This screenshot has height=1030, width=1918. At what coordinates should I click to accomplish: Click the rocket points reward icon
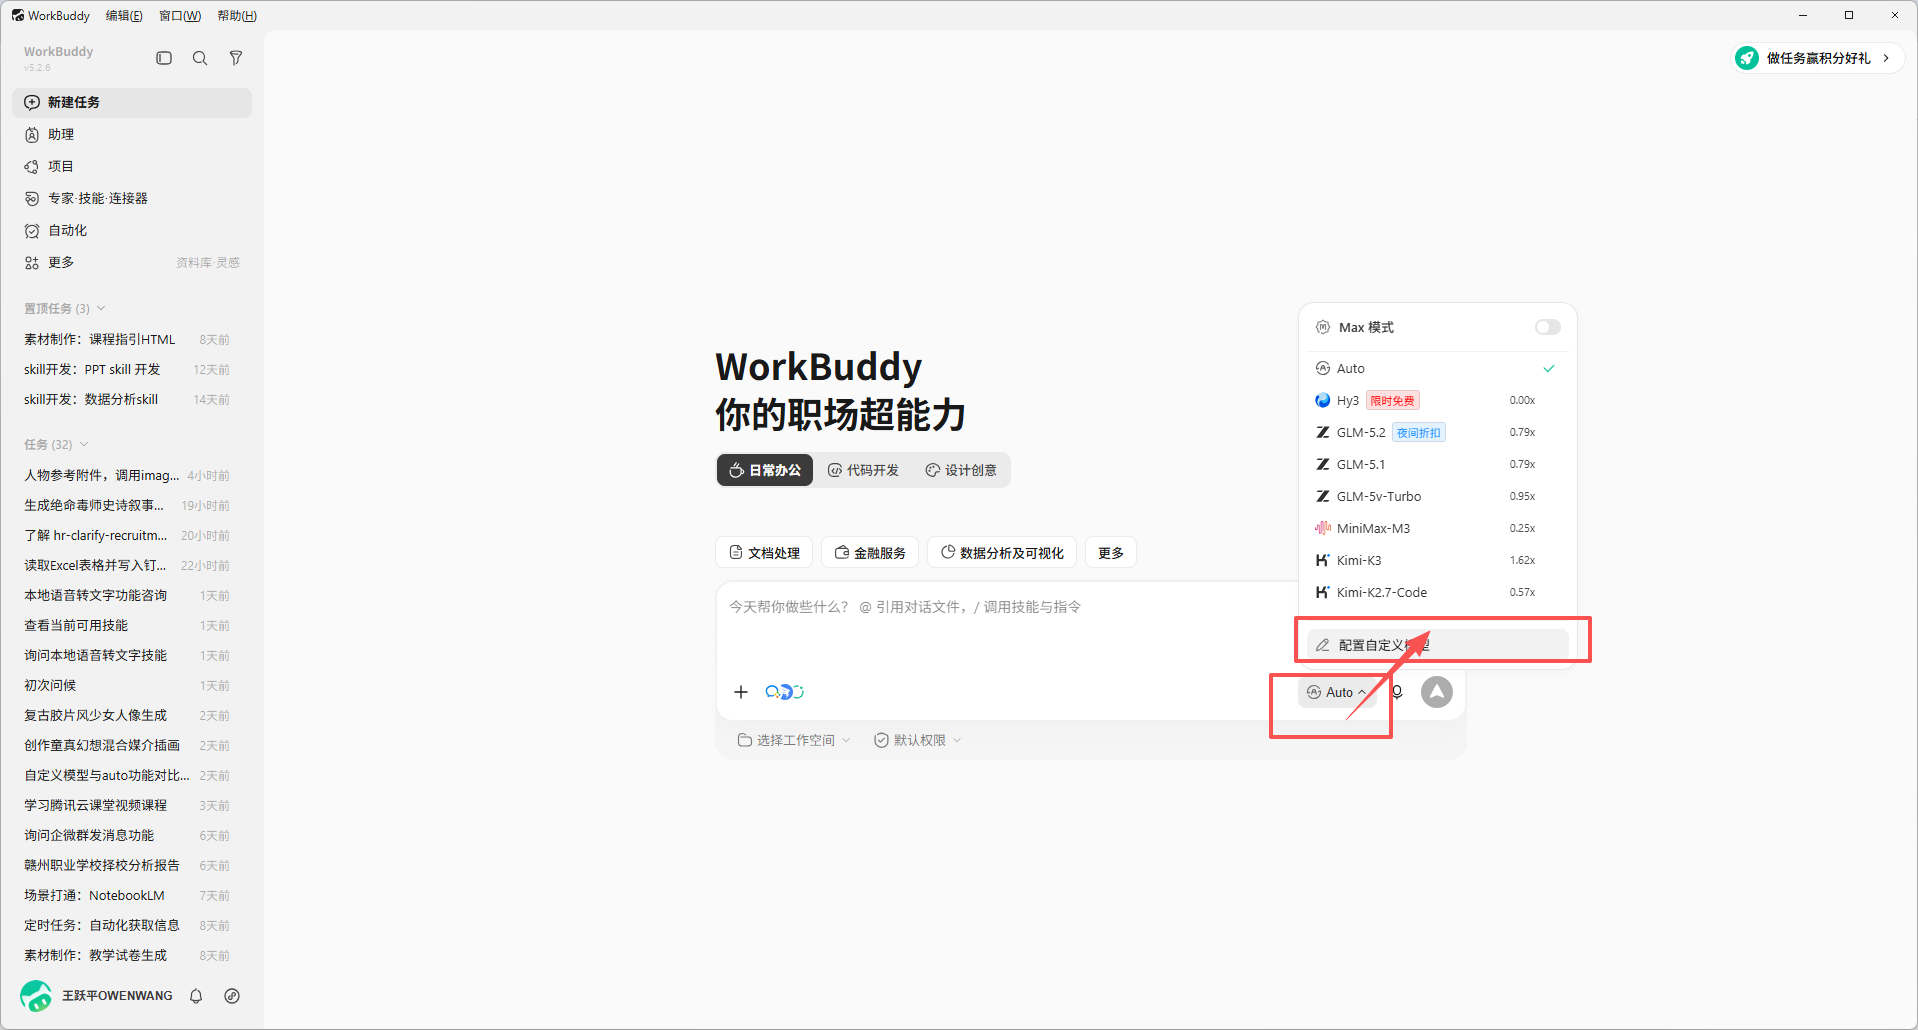point(1747,58)
